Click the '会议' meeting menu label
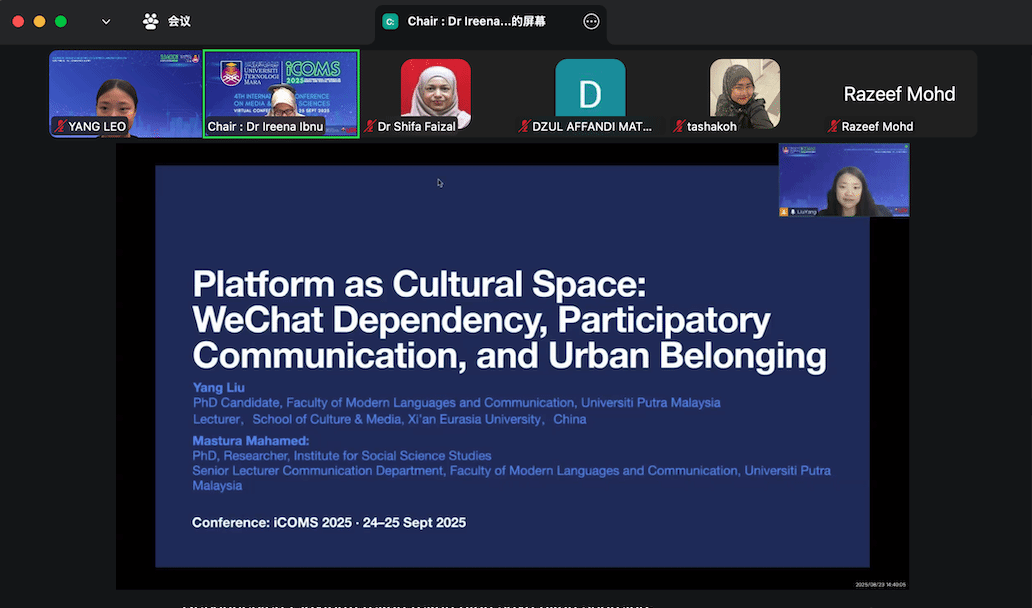 [179, 21]
